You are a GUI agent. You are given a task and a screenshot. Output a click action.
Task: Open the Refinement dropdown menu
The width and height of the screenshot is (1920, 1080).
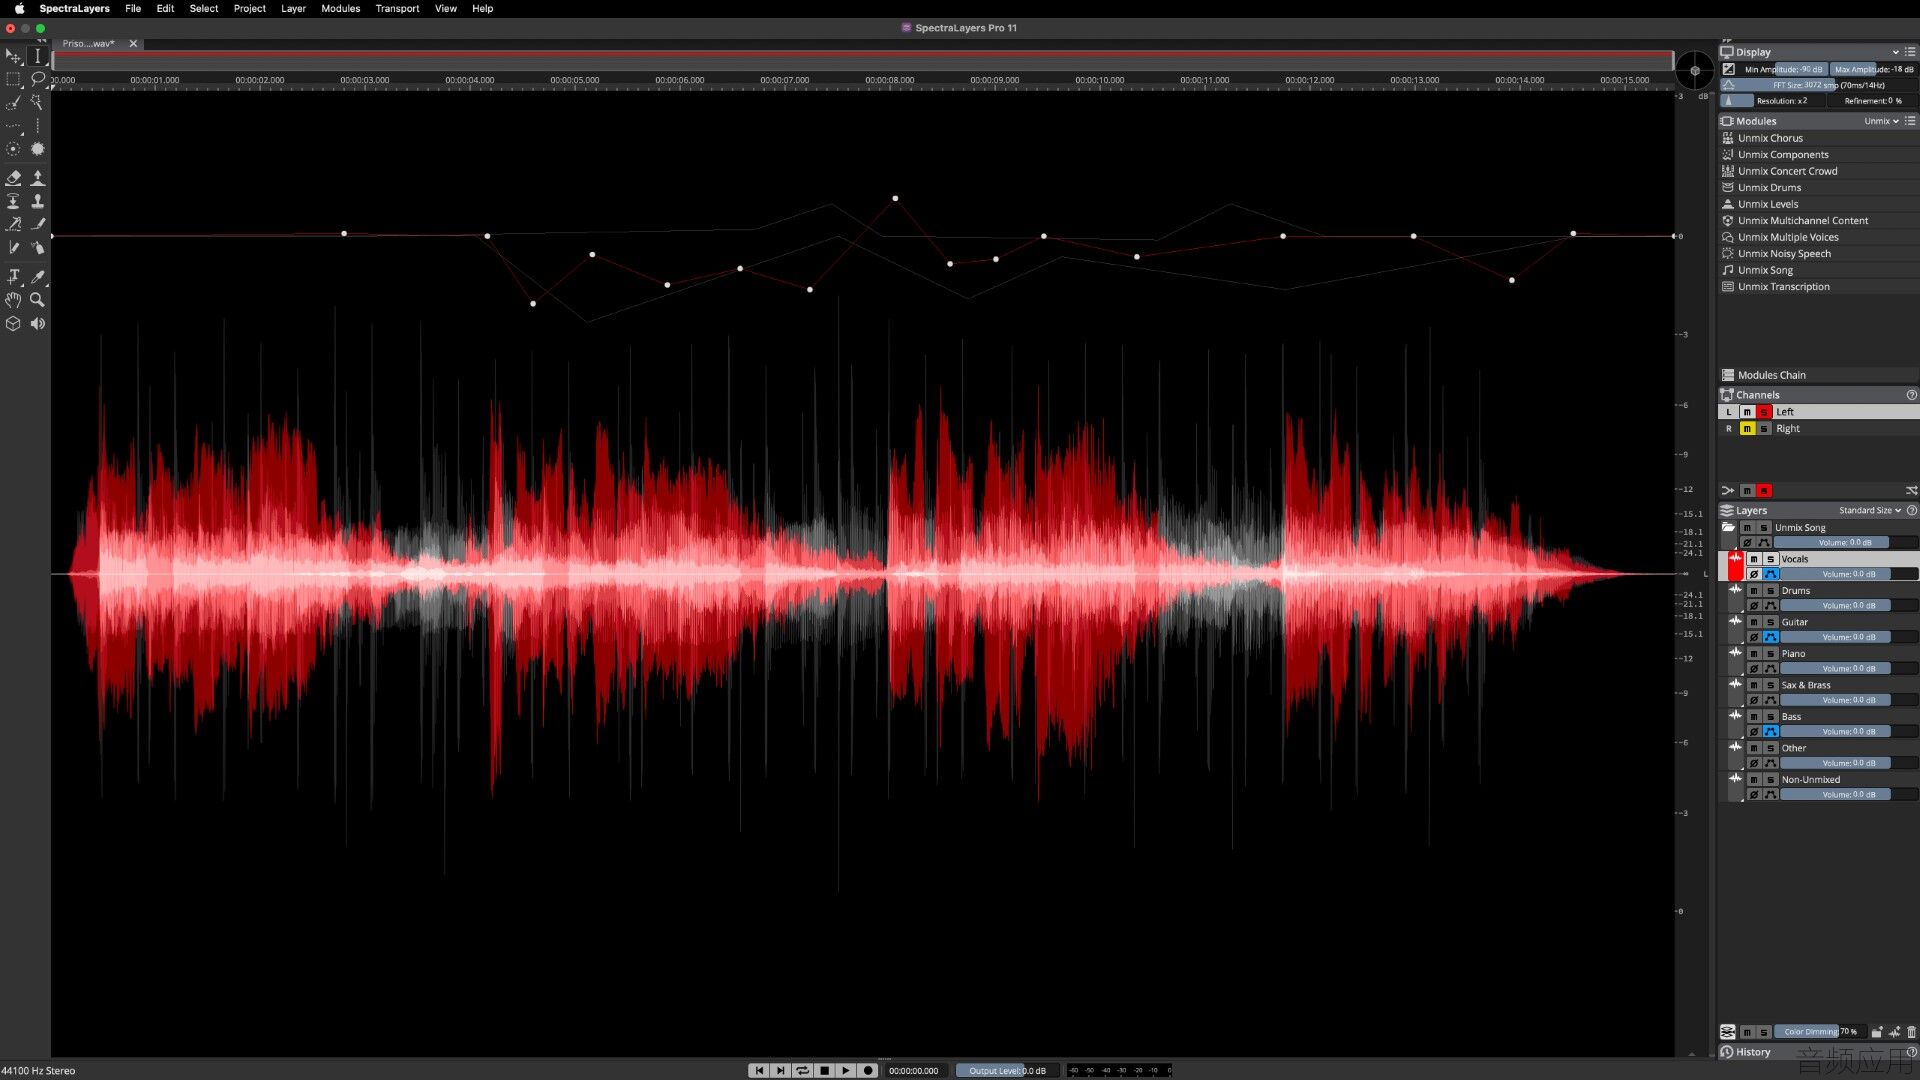click(1869, 100)
